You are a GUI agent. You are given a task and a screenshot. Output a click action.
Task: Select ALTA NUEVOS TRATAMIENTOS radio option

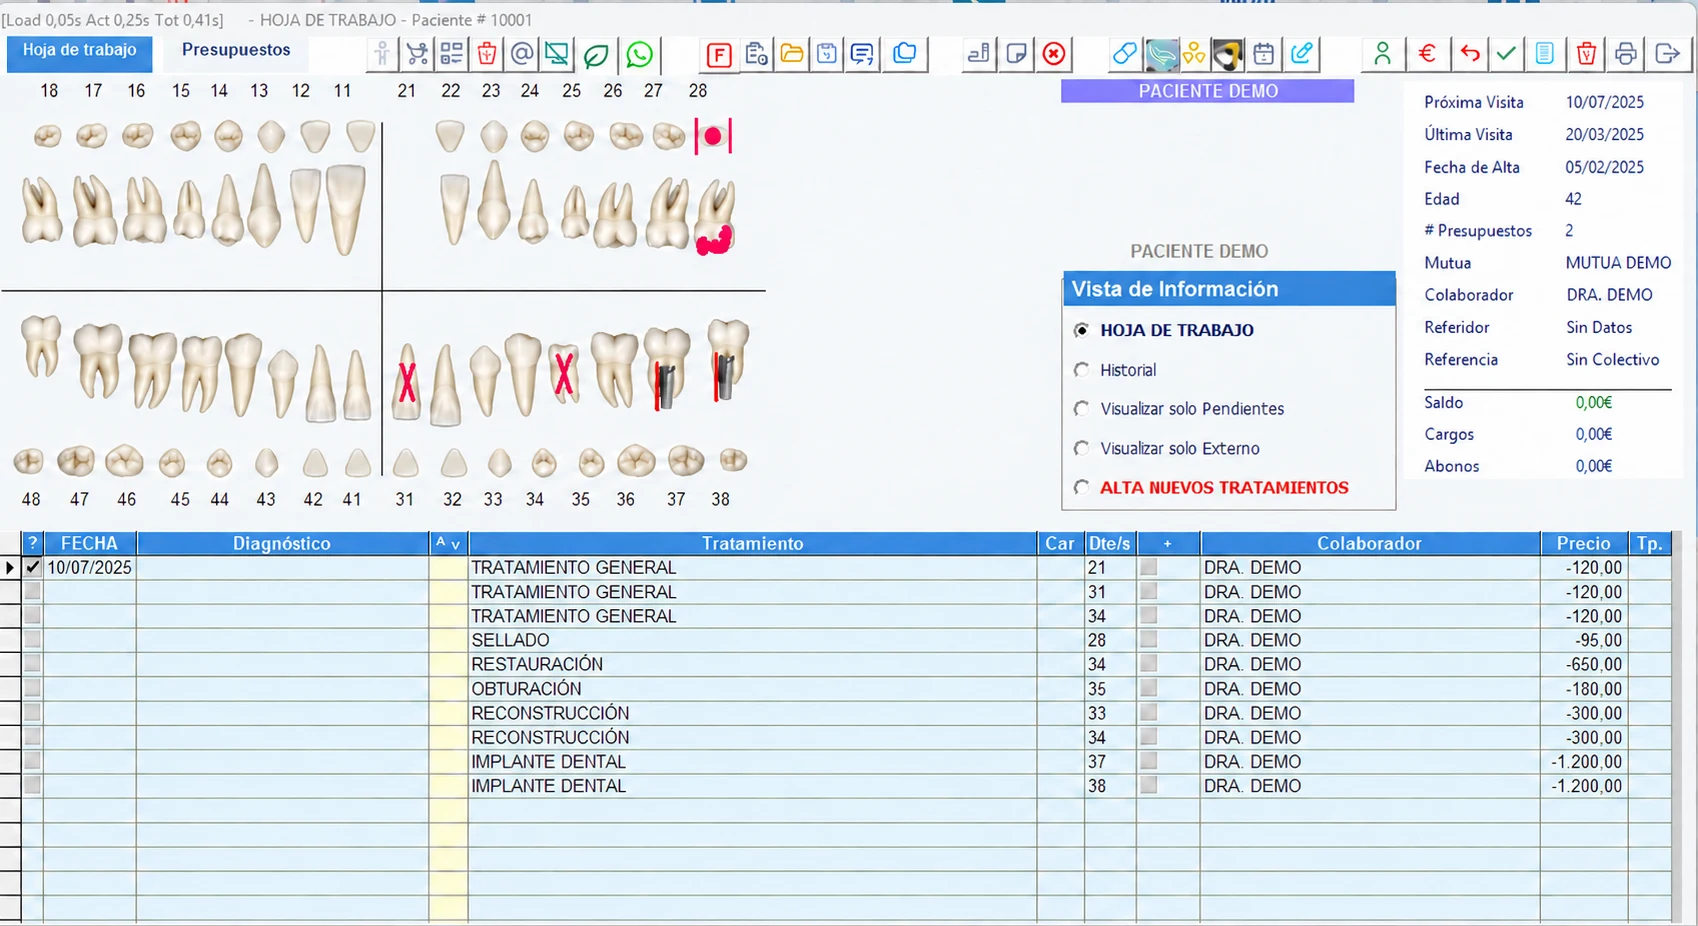(x=1081, y=487)
